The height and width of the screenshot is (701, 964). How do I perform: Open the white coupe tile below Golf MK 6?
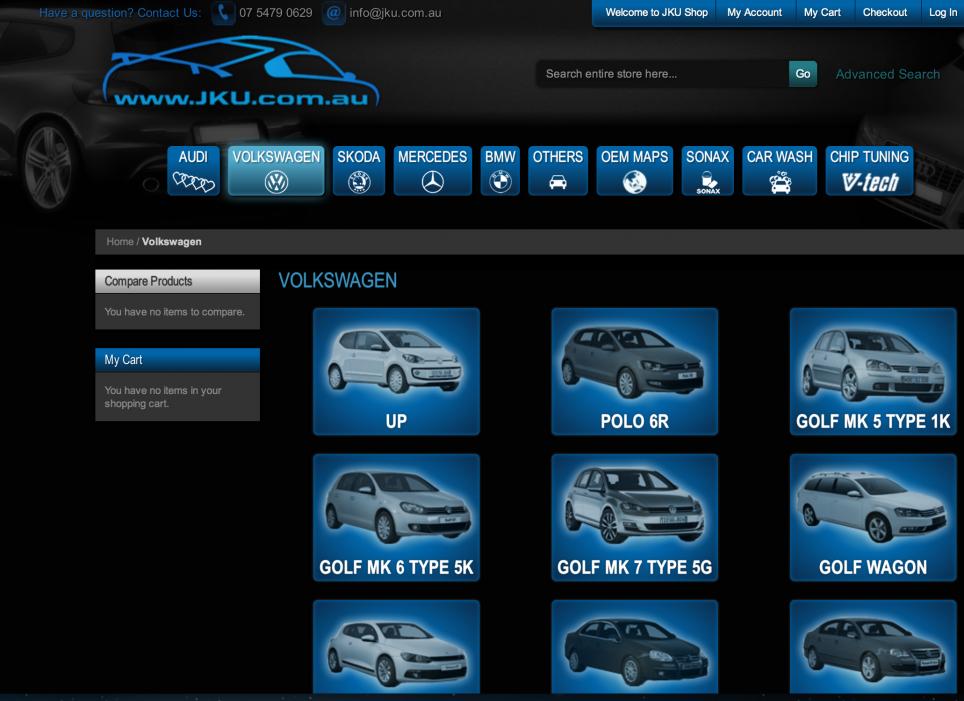click(396, 649)
